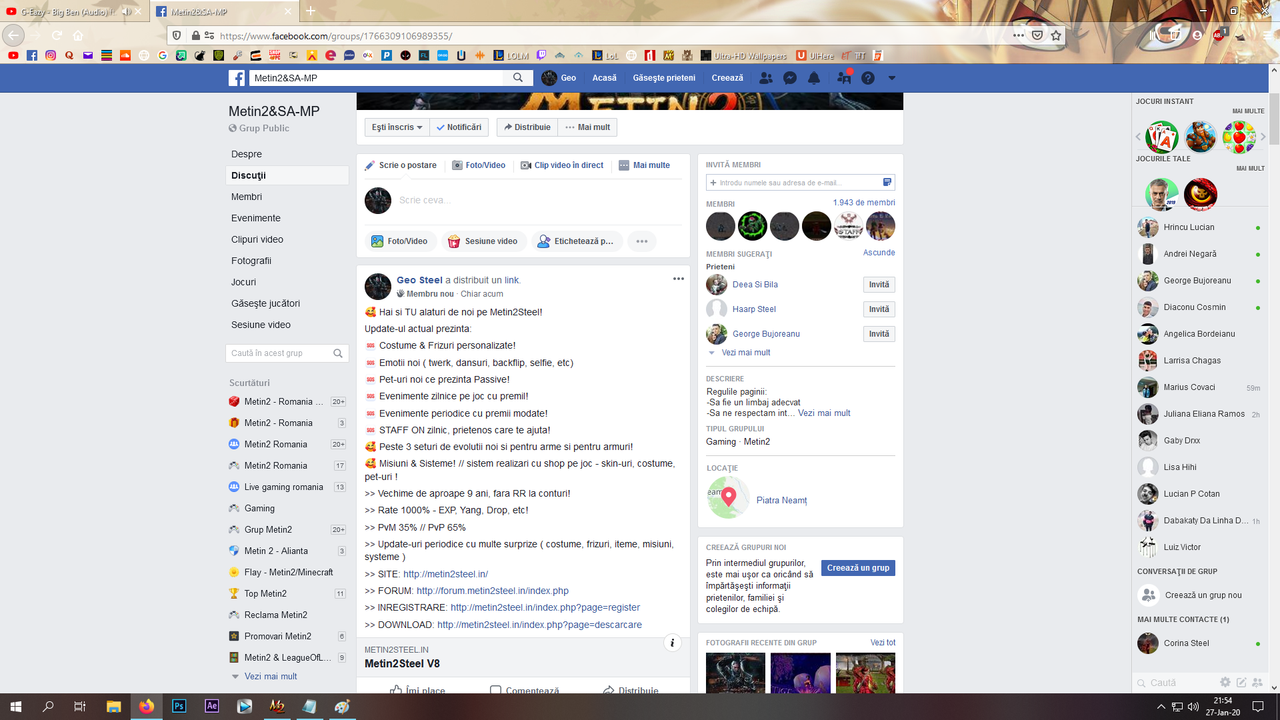Image resolution: width=1280 pixels, height=720 pixels.
Task: Go to Firefox home page icon
Action: [x=78, y=35]
